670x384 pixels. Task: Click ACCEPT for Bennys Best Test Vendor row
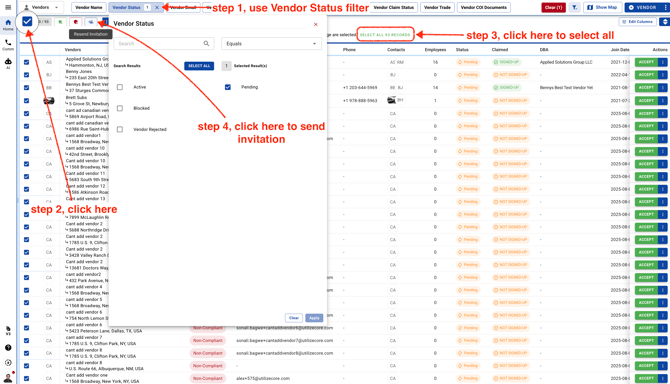[646, 88]
